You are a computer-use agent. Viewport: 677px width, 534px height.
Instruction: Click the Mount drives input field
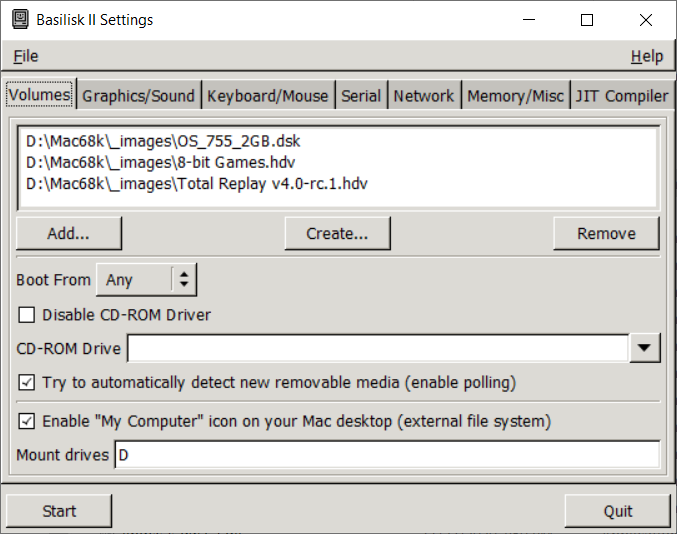tap(387, 455)
